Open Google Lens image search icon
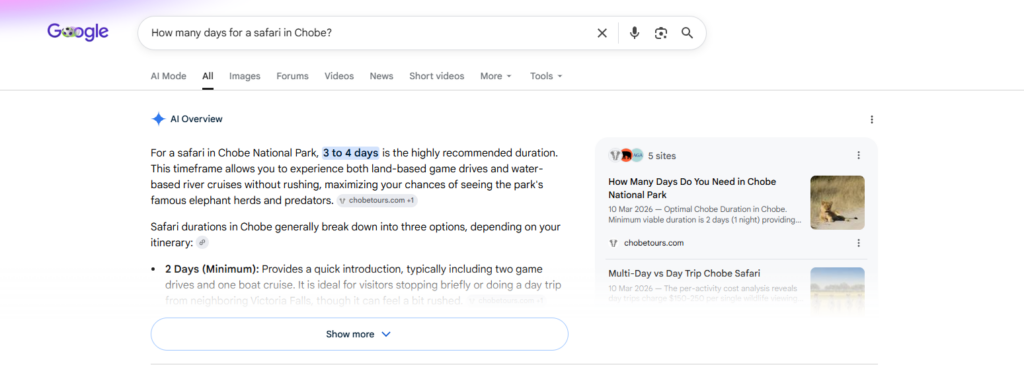The height and width of the screenshot is (375, 1024). point(661,33)
